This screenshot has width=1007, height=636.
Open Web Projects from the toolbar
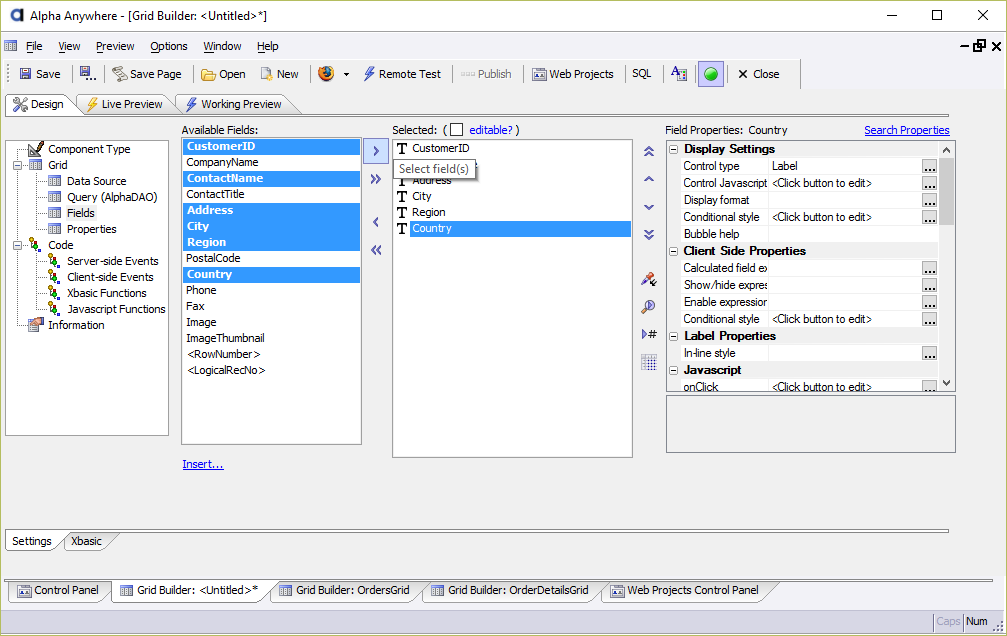(573, 74)
